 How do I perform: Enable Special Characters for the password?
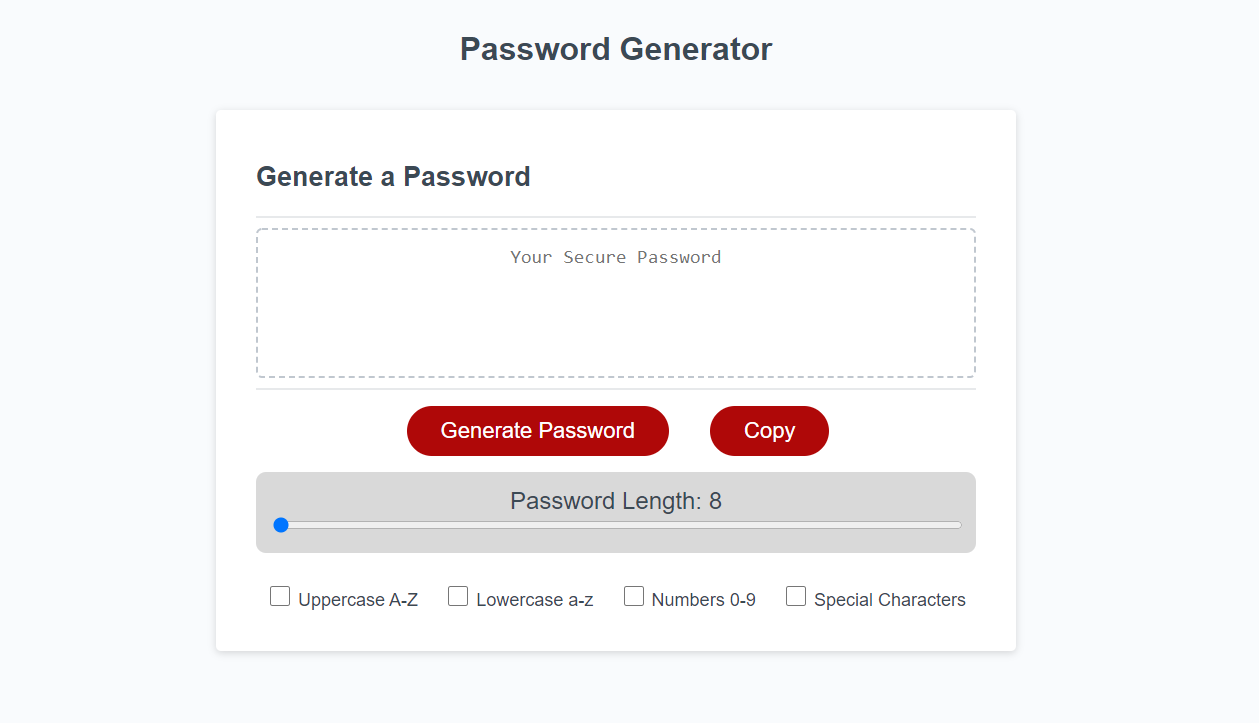(796, 595)
